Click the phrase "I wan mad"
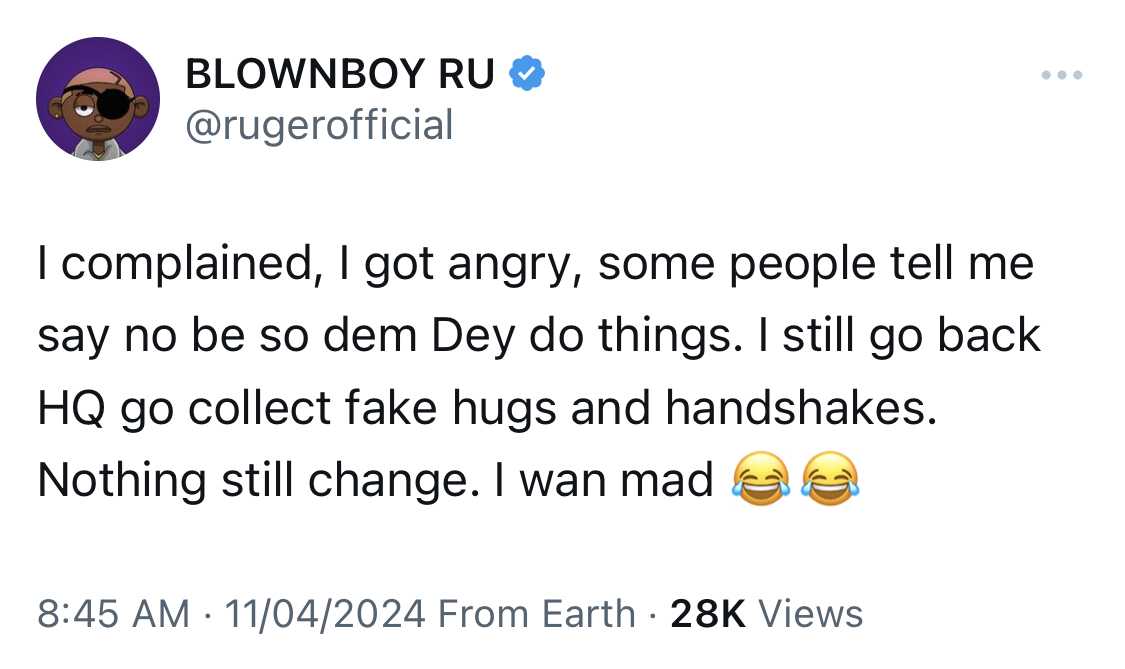This screenshot has width=1125, height=669. pyautogui.click(x=604, y=479)
